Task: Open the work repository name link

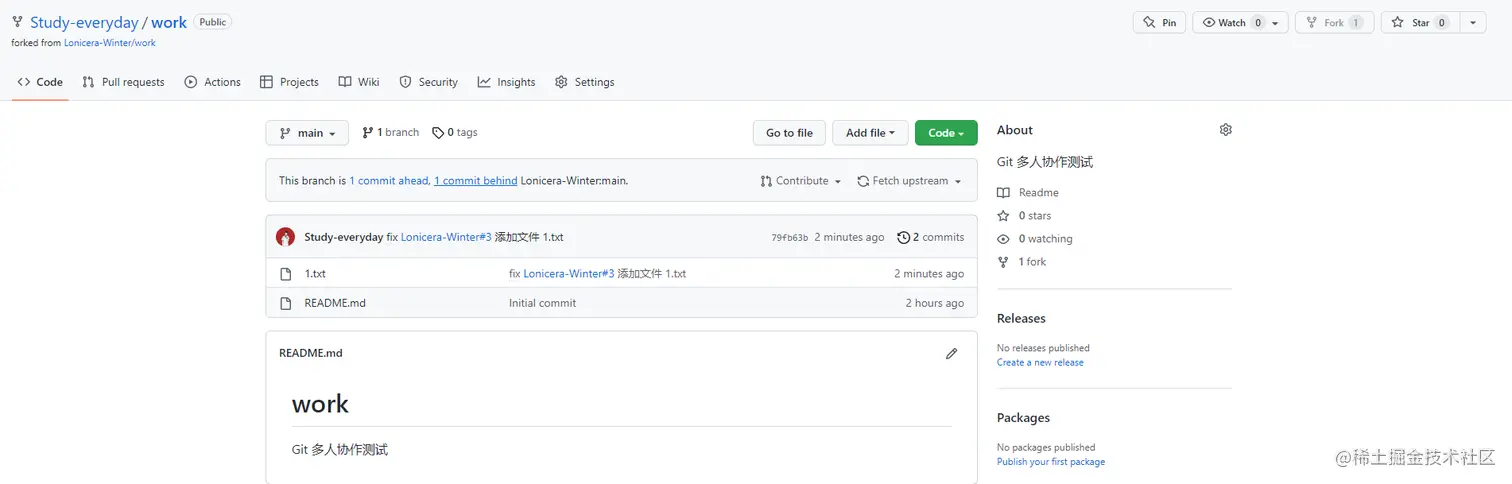Action: 169,22
